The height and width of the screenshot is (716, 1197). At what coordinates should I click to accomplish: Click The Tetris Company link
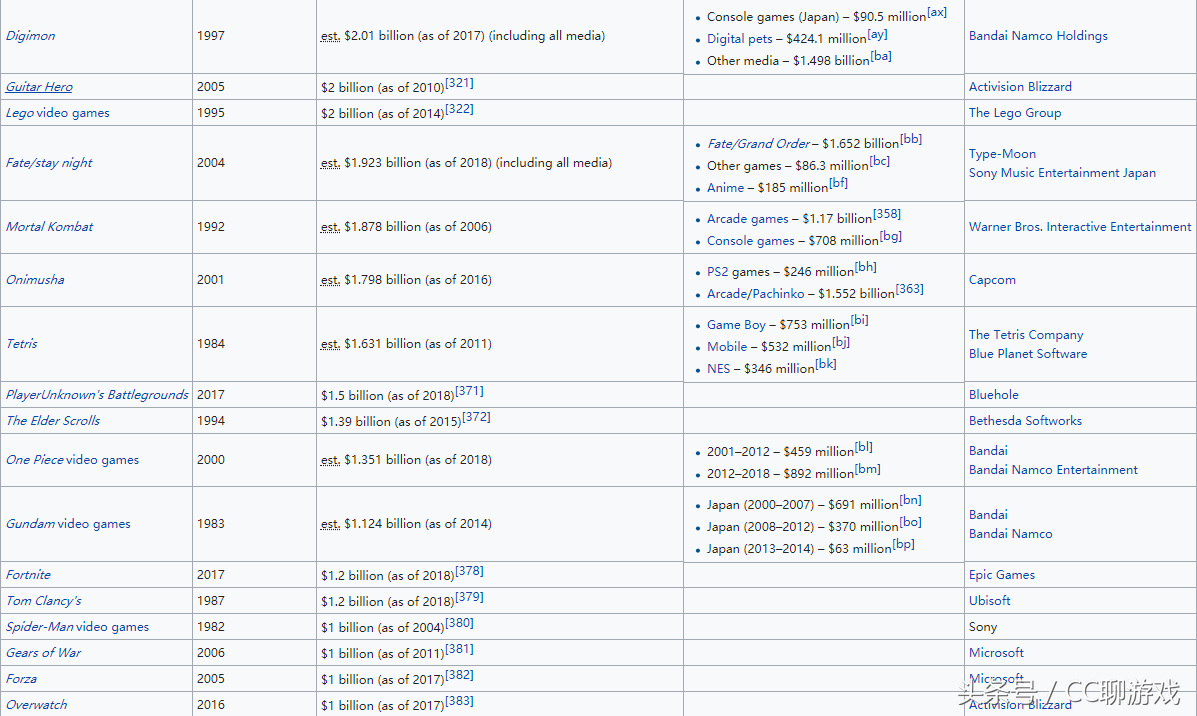[1026, 334]
